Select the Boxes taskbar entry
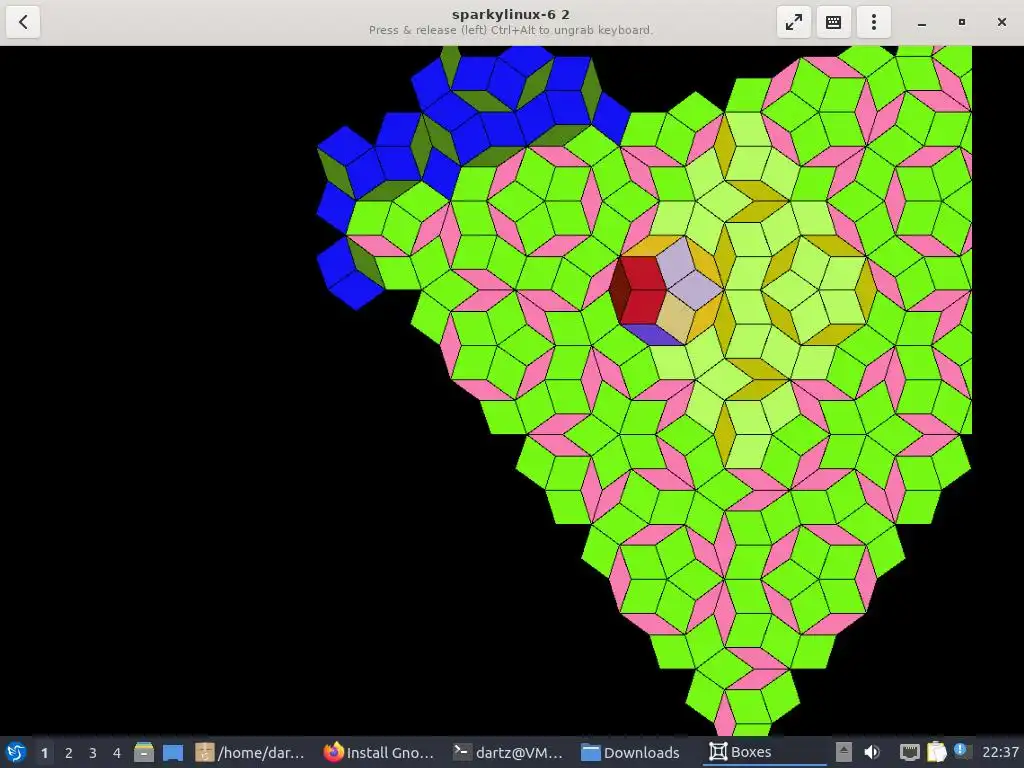 764,752
